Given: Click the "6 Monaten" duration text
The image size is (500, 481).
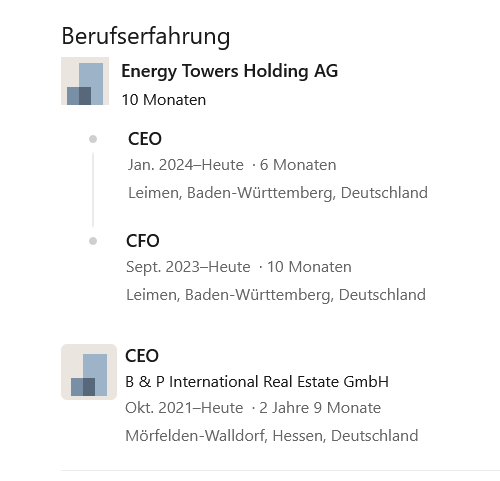Looking at the screenshot, I should pos(298,165).
